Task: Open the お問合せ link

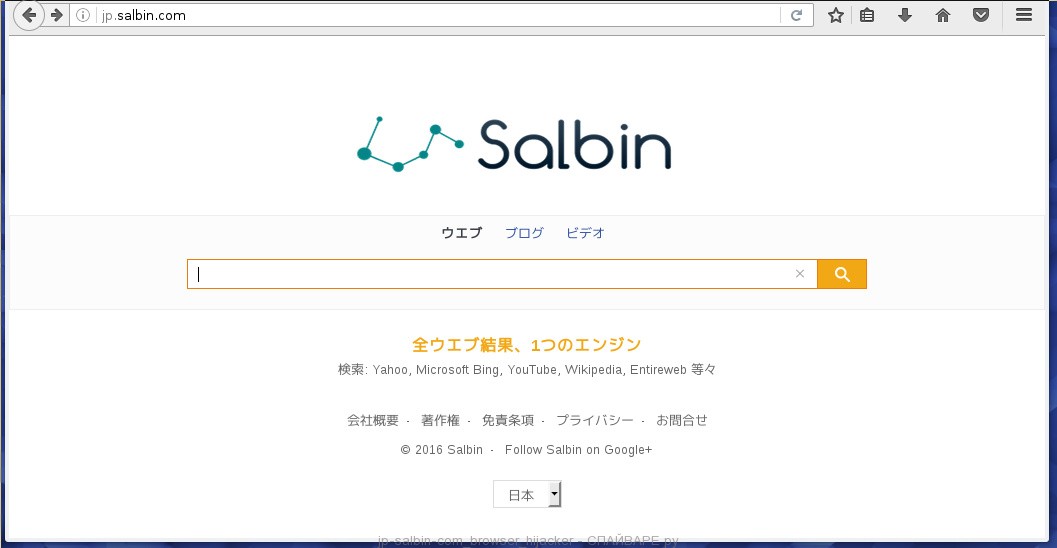Action: [682, 421]
